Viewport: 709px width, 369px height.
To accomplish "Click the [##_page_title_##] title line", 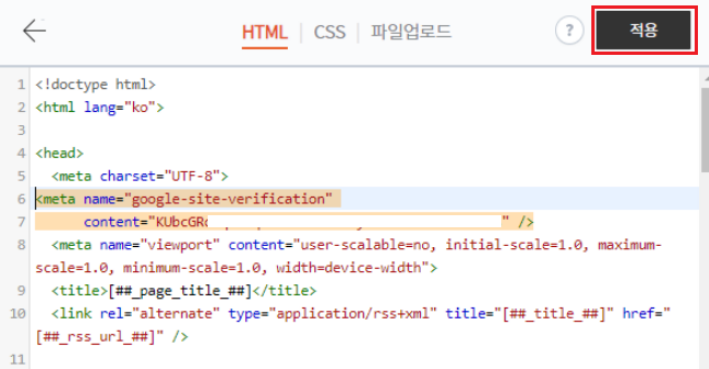I will pyautogui.click(x=184, y=291).
